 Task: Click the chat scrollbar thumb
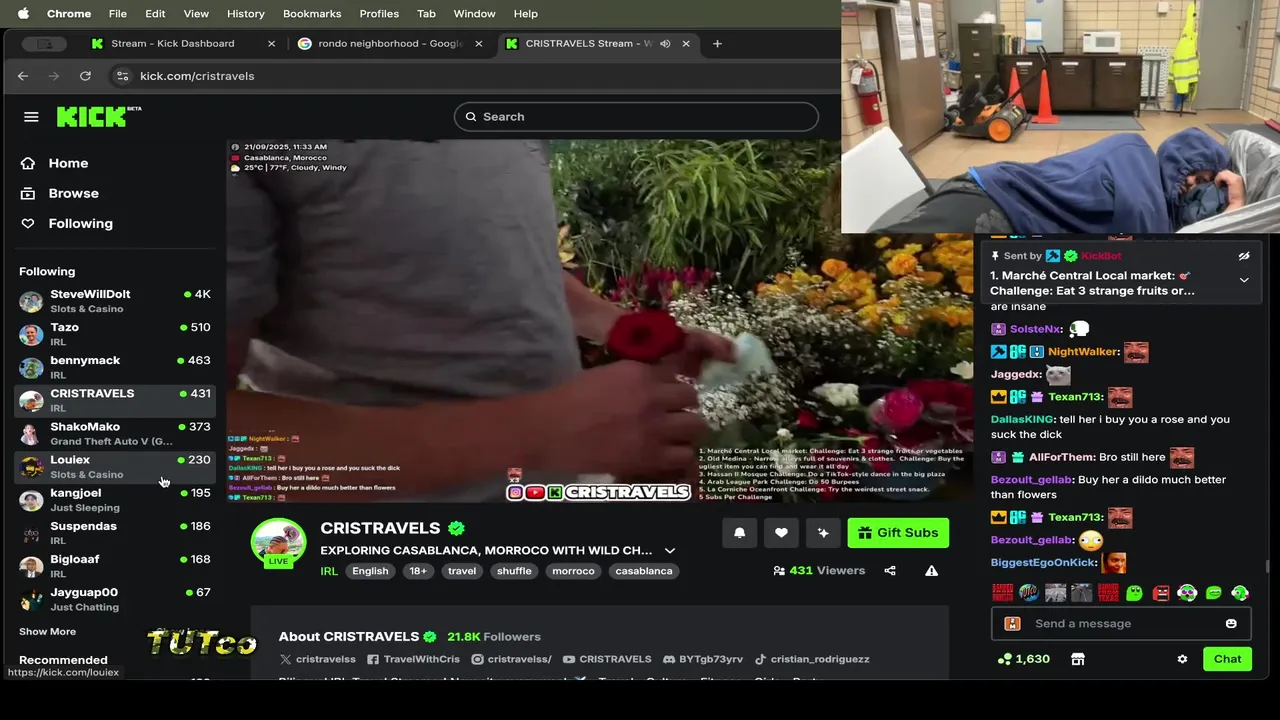[x=1267, y=567]
